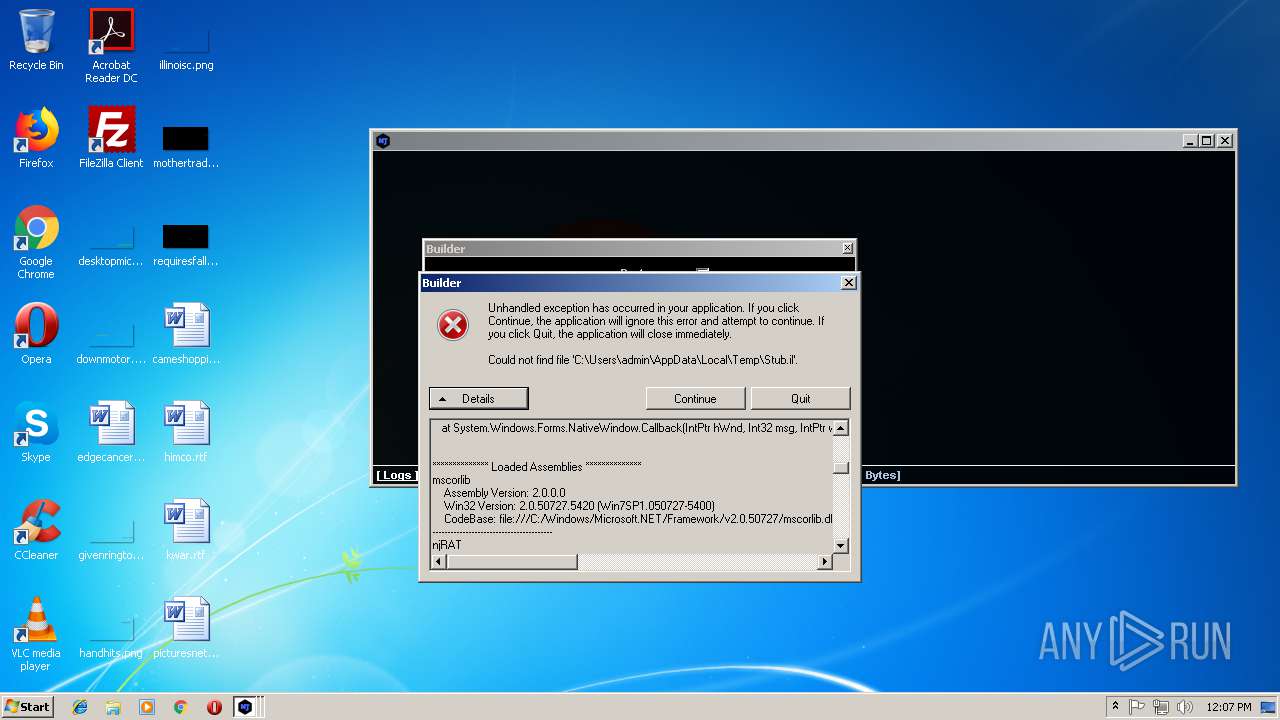Click the njRAT window title icon
Image resolution: width=1280 pixels, height=720 pixels.
383,140
